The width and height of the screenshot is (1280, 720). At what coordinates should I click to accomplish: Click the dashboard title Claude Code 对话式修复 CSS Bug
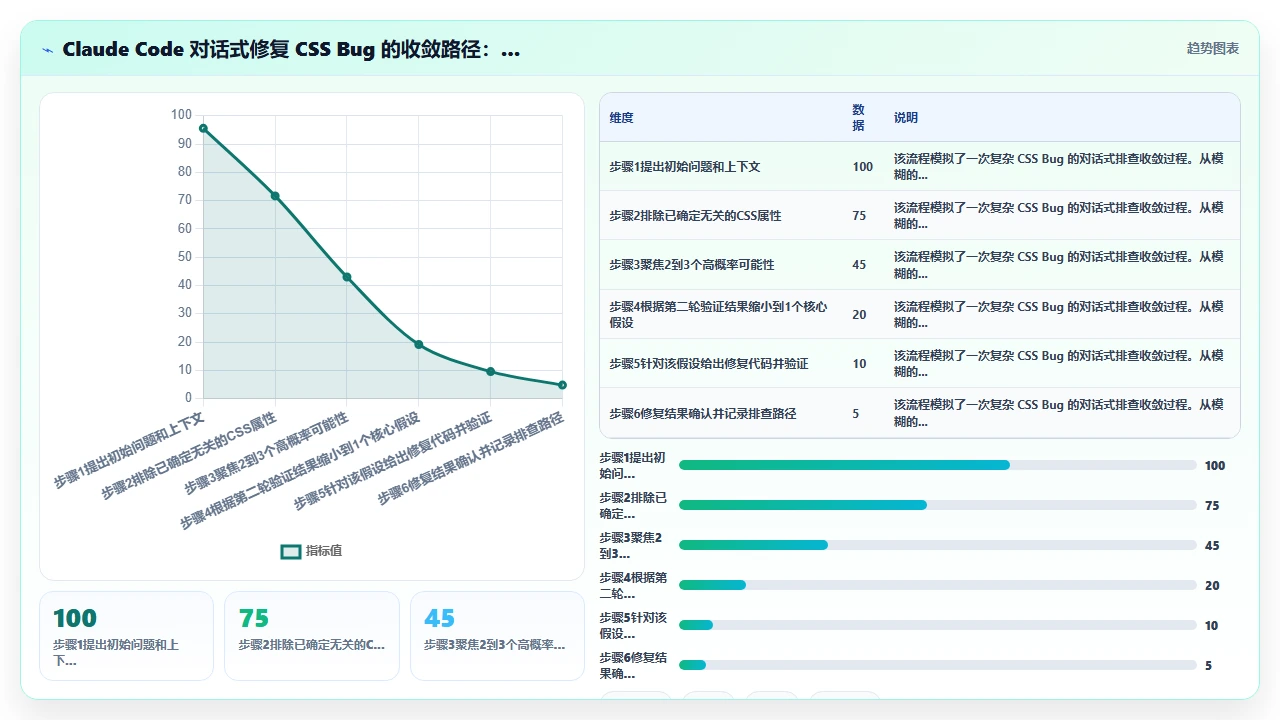(291, 50)
